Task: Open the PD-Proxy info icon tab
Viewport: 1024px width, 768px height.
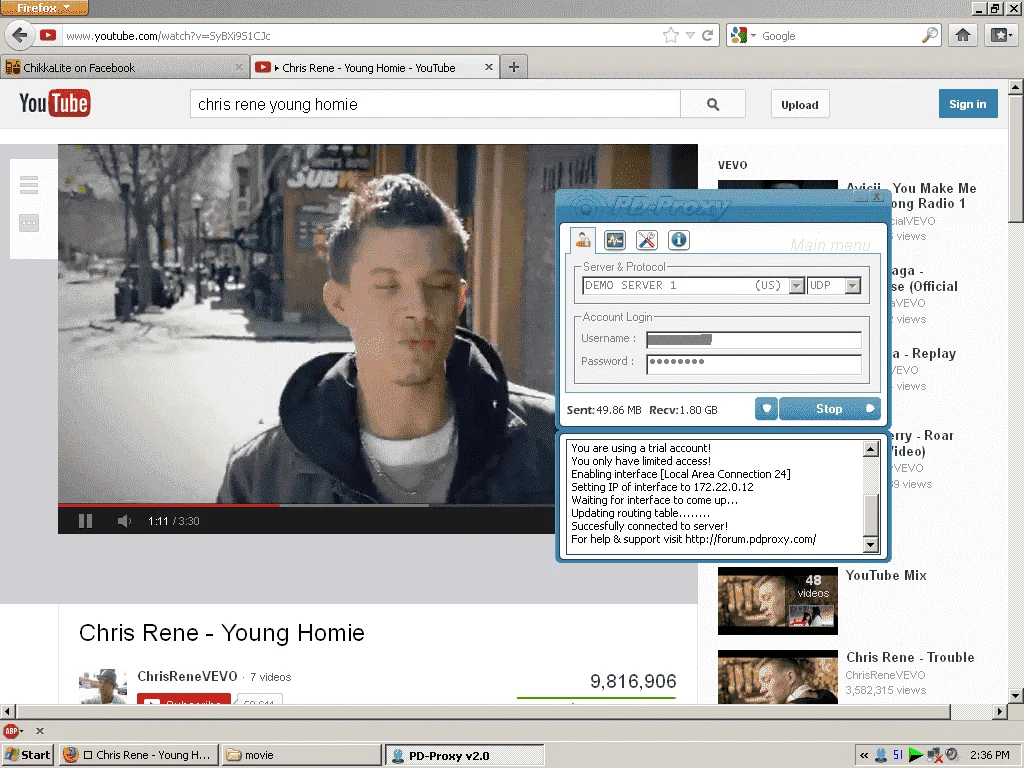Action: pos(679,240)
